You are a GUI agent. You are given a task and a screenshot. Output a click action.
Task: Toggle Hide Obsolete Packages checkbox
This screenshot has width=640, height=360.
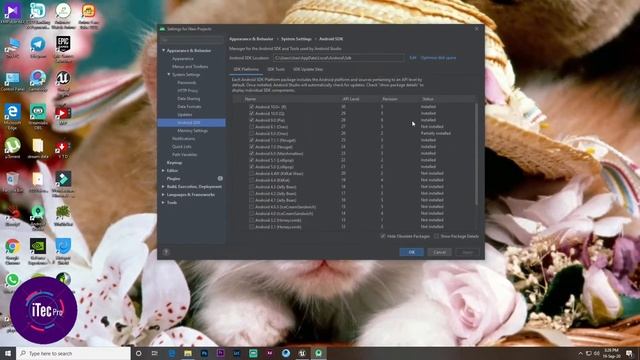pyautogui.click(x=383, y=236)
